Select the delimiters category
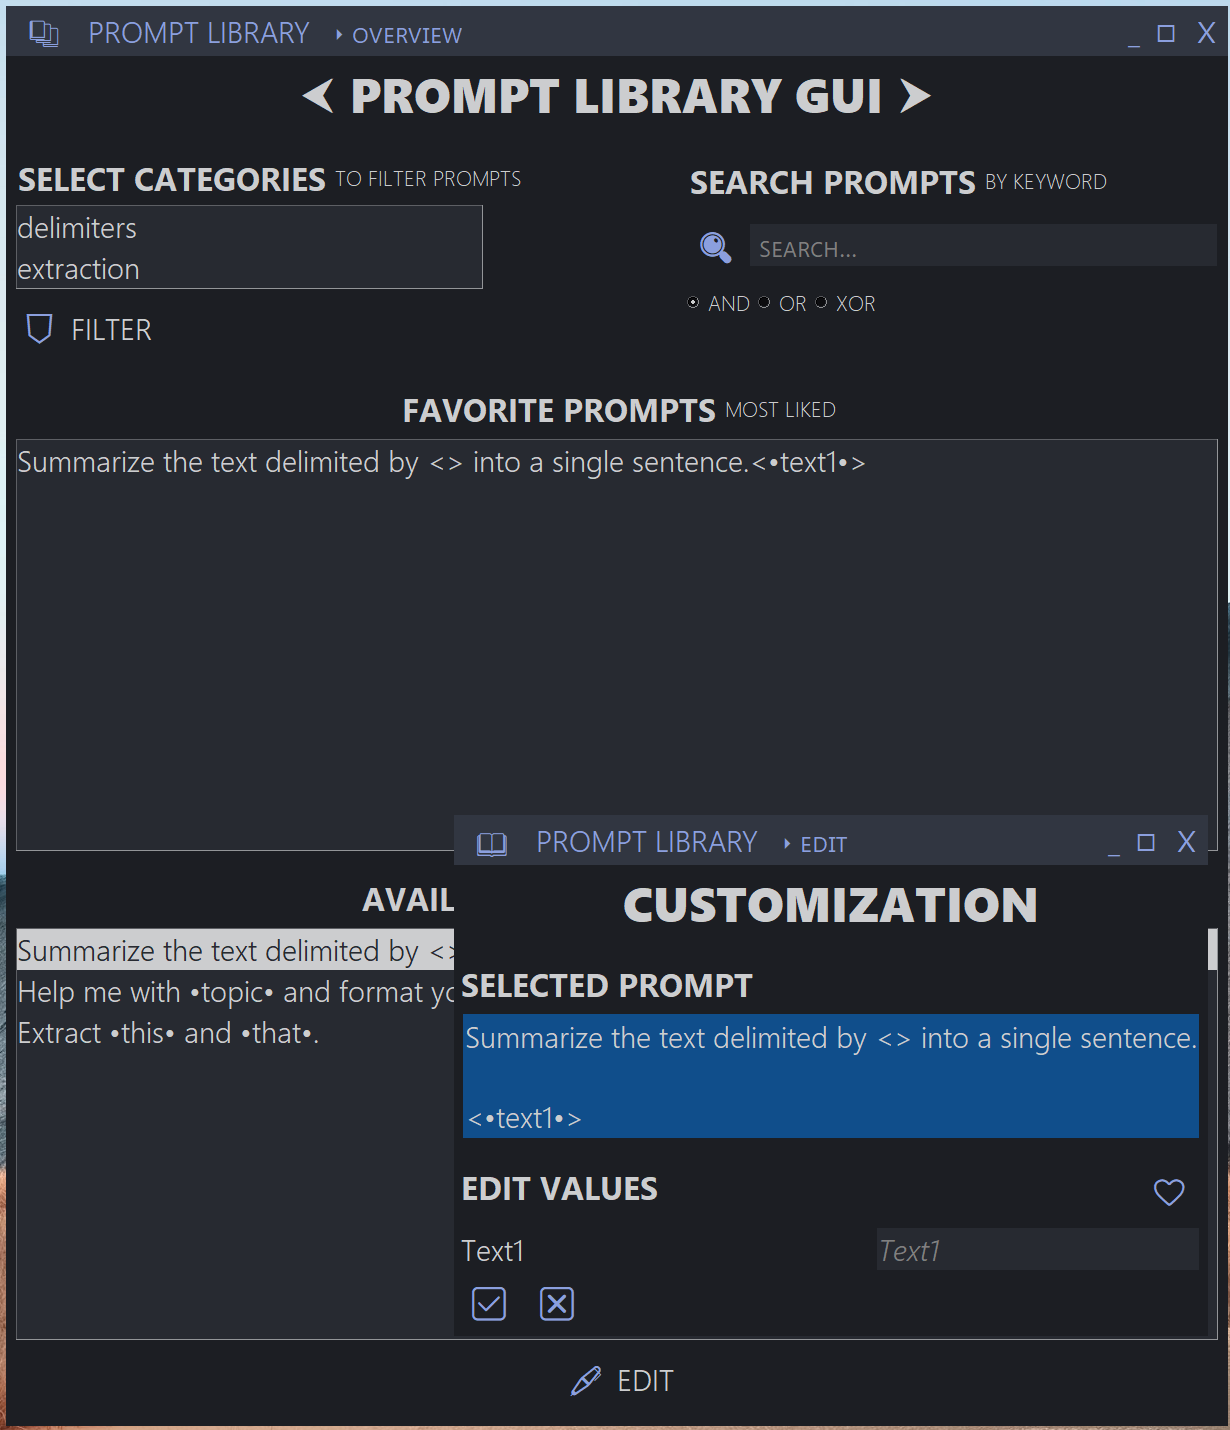This screenshot has width=1230, height=1430. (x=77, y=228)
